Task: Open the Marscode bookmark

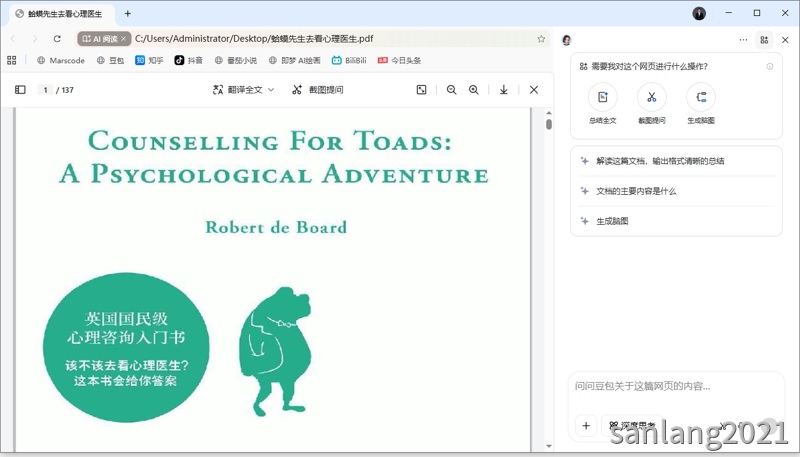Action: (x=61, y=60)
